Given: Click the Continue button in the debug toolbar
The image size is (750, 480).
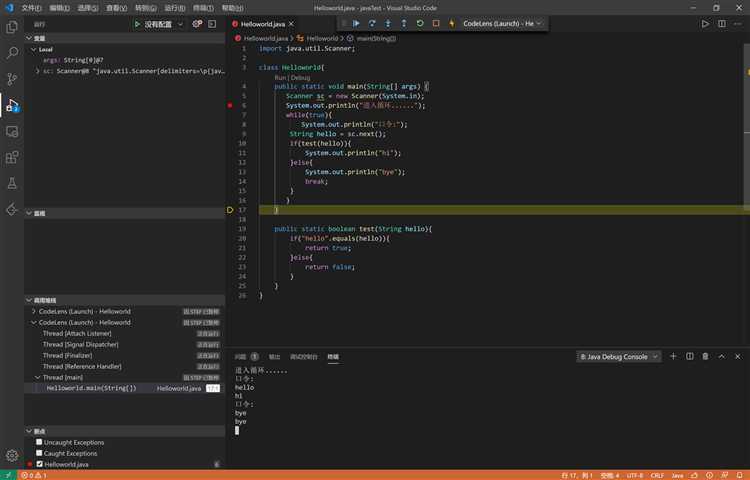Looking at the screenshot, I should pyautogui.click(x=356, y=23).
